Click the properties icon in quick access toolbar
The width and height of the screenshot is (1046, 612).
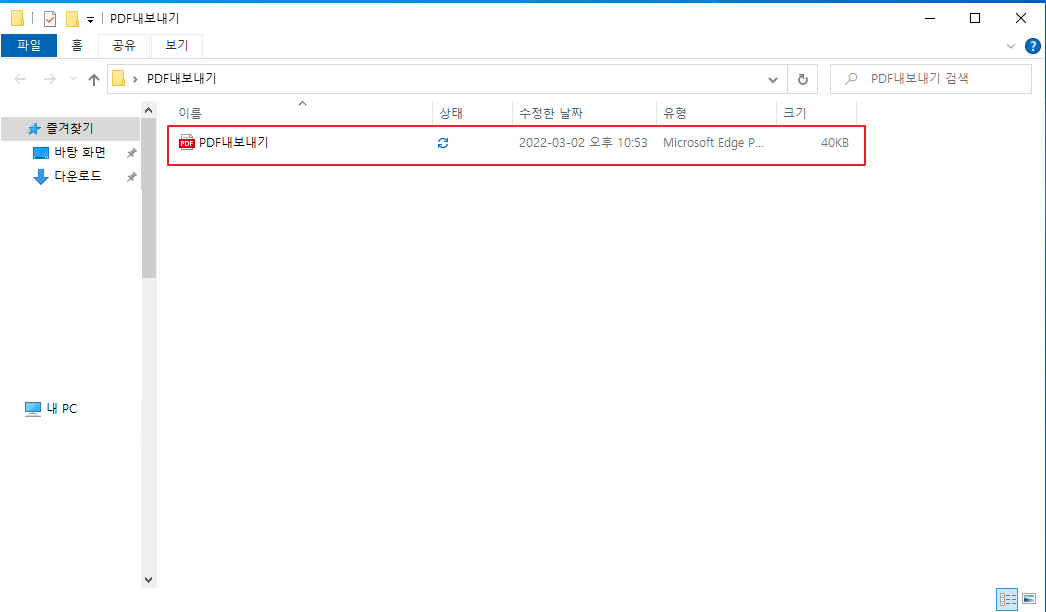pos(49,17)
